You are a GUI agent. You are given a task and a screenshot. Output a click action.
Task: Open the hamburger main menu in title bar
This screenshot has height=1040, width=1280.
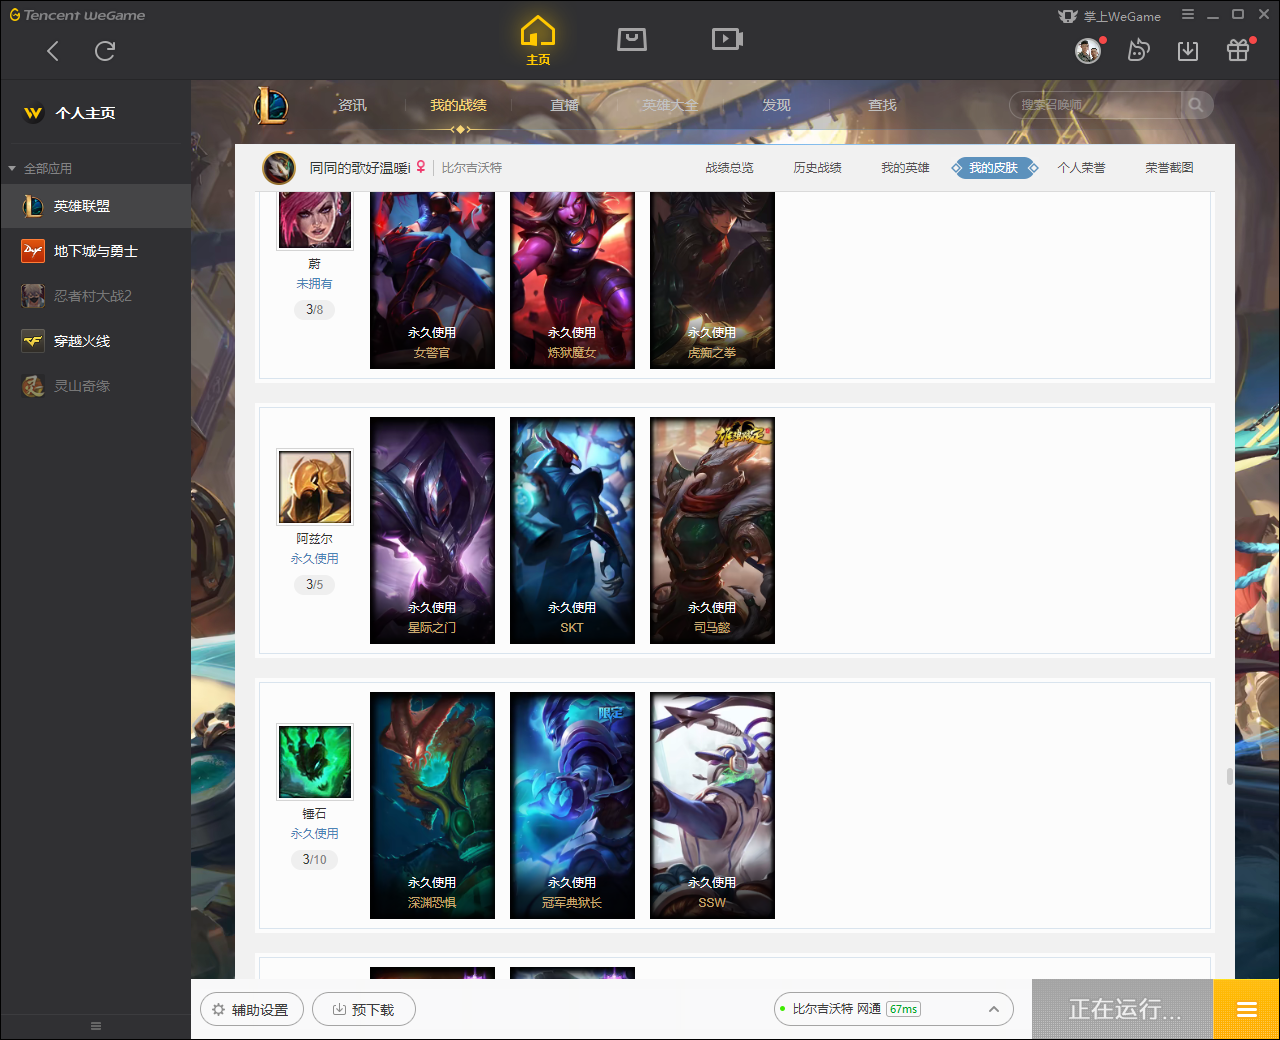(x=1188, y=15)
